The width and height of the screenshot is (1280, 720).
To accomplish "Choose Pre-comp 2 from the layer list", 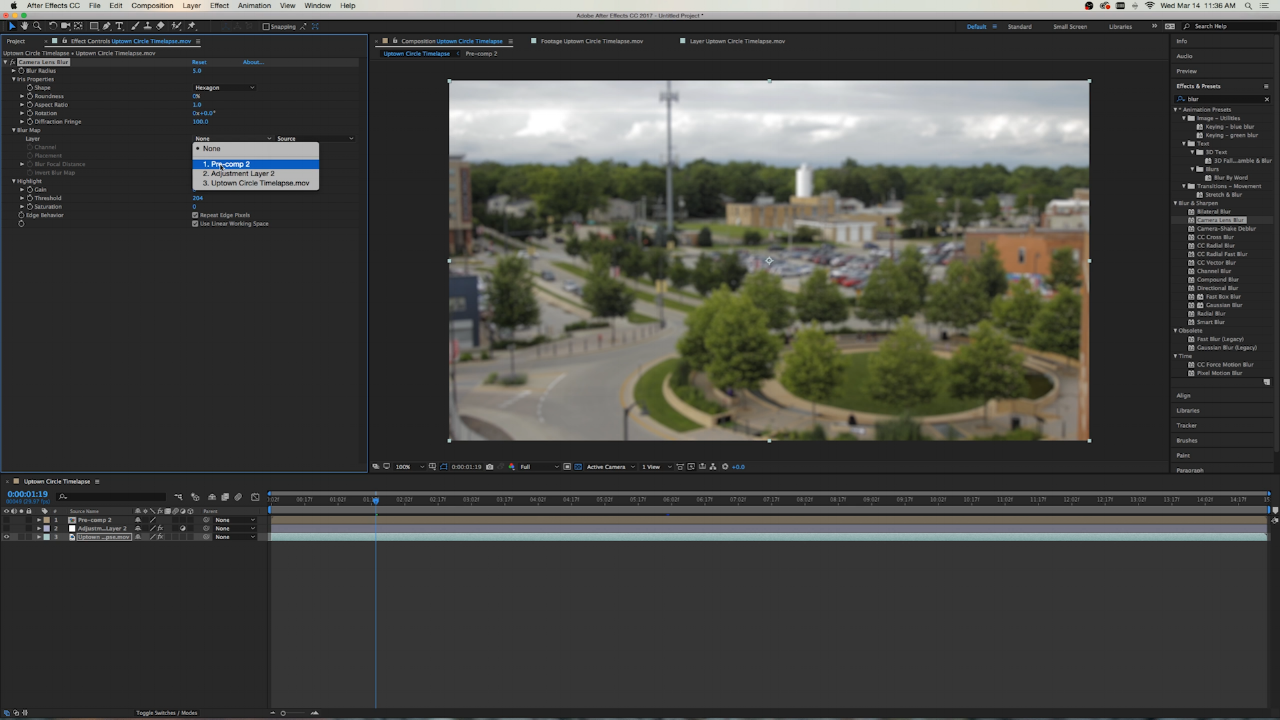I will click(256, 164).
